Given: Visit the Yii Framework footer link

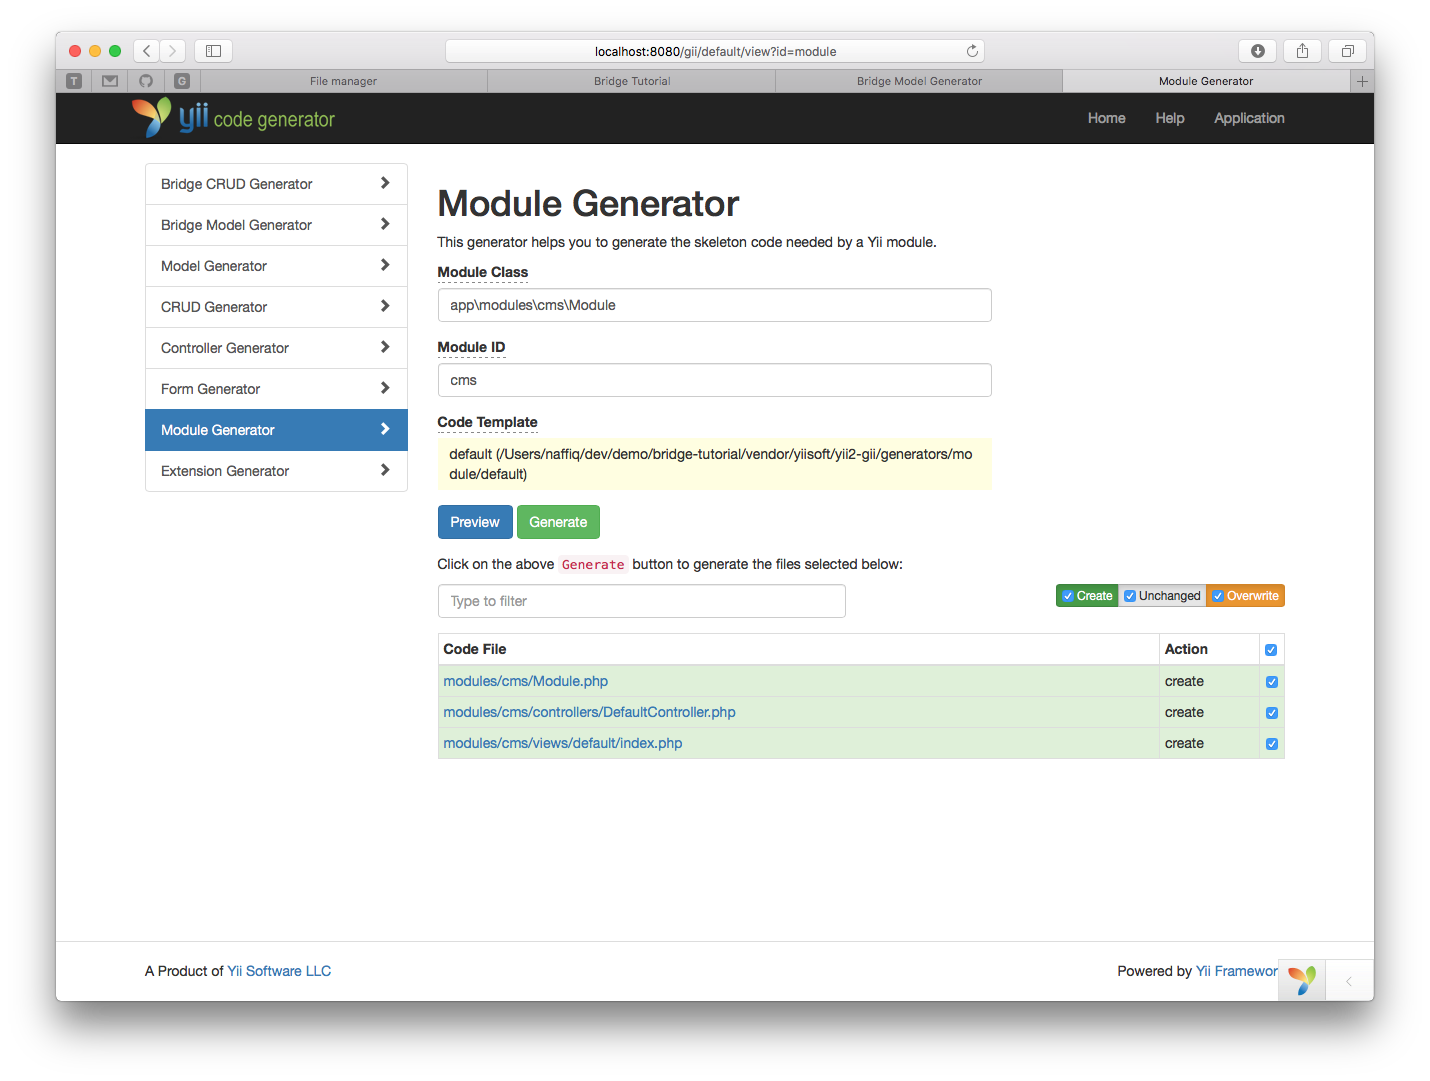Looking at the screenshot, I should [x=1237, y=971].
